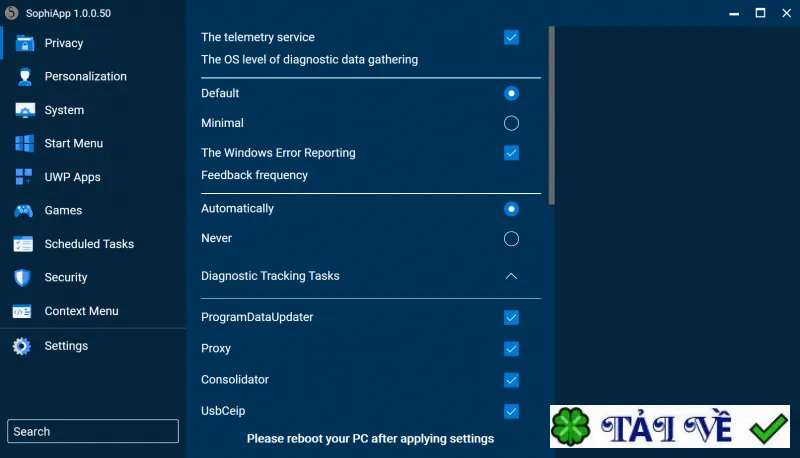800x458 pixels.
Task: Minimize the SophiApp window
Action: tap(734, 13)
